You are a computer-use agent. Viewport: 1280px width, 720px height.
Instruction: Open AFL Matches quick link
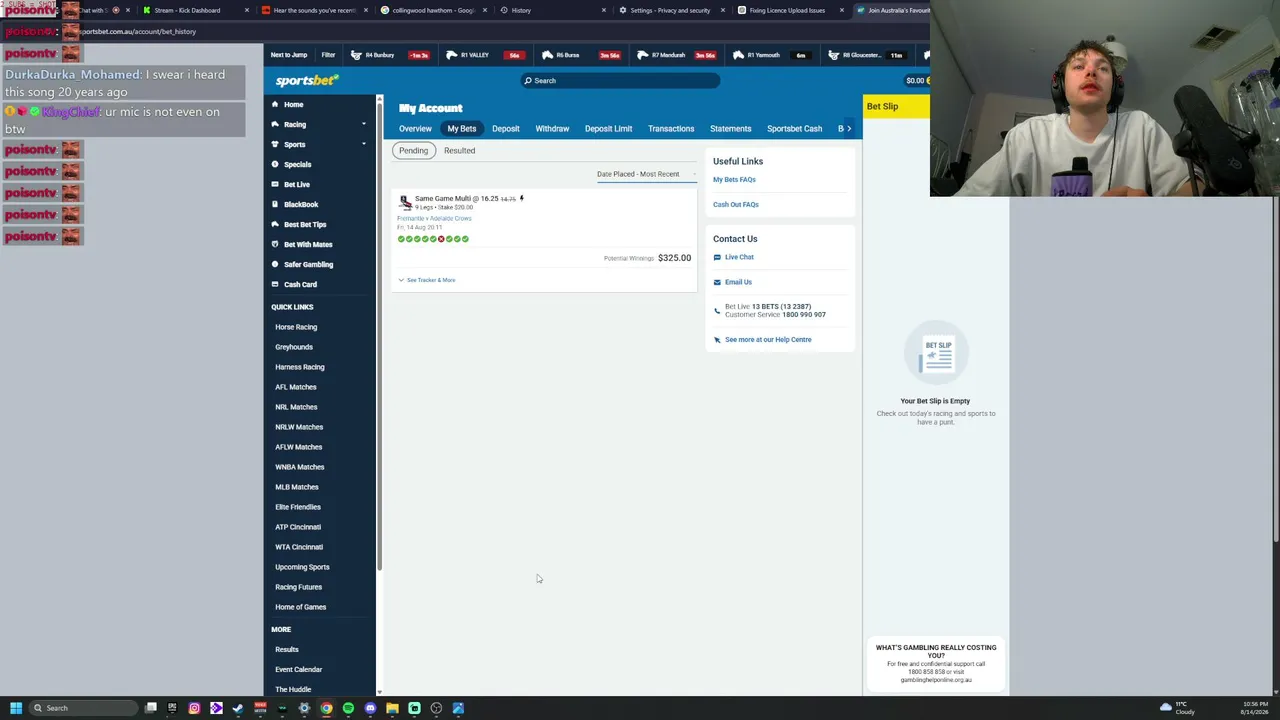point(296,387)
